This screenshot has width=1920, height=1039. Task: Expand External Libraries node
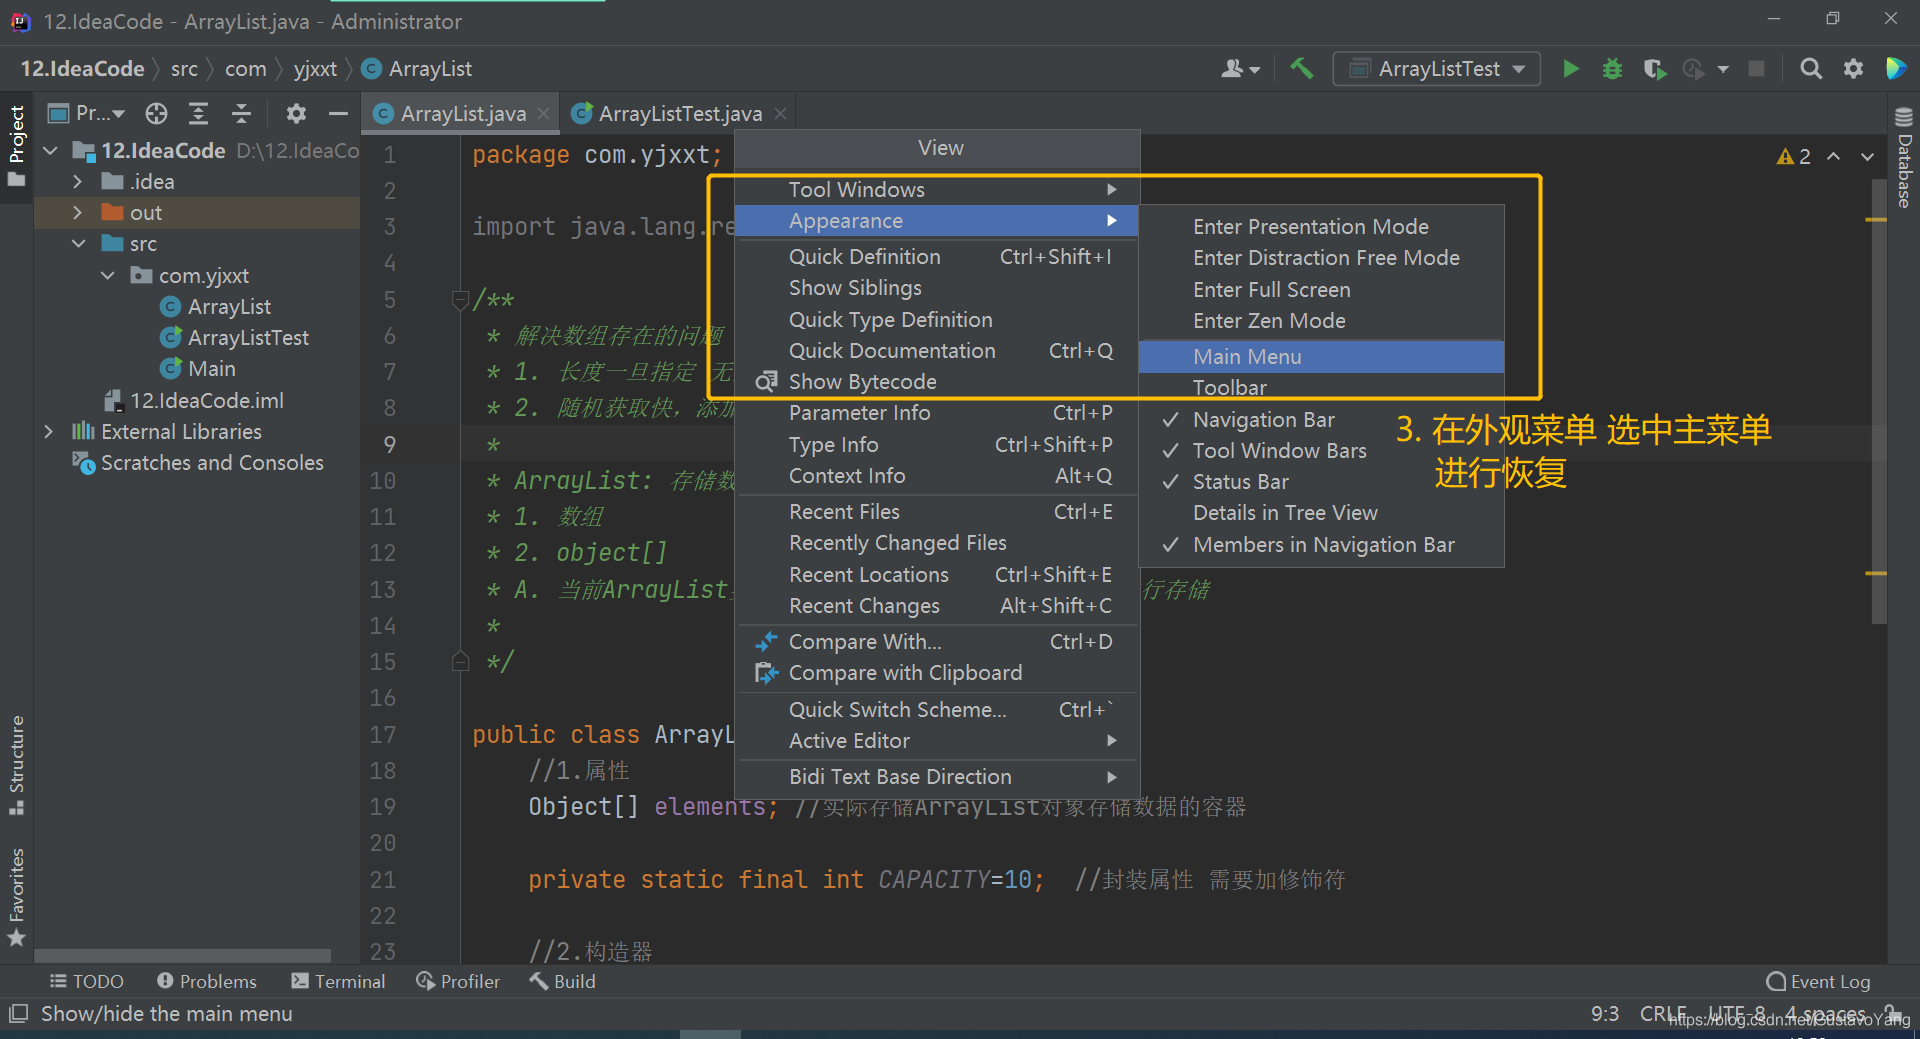tap(48, 432)
